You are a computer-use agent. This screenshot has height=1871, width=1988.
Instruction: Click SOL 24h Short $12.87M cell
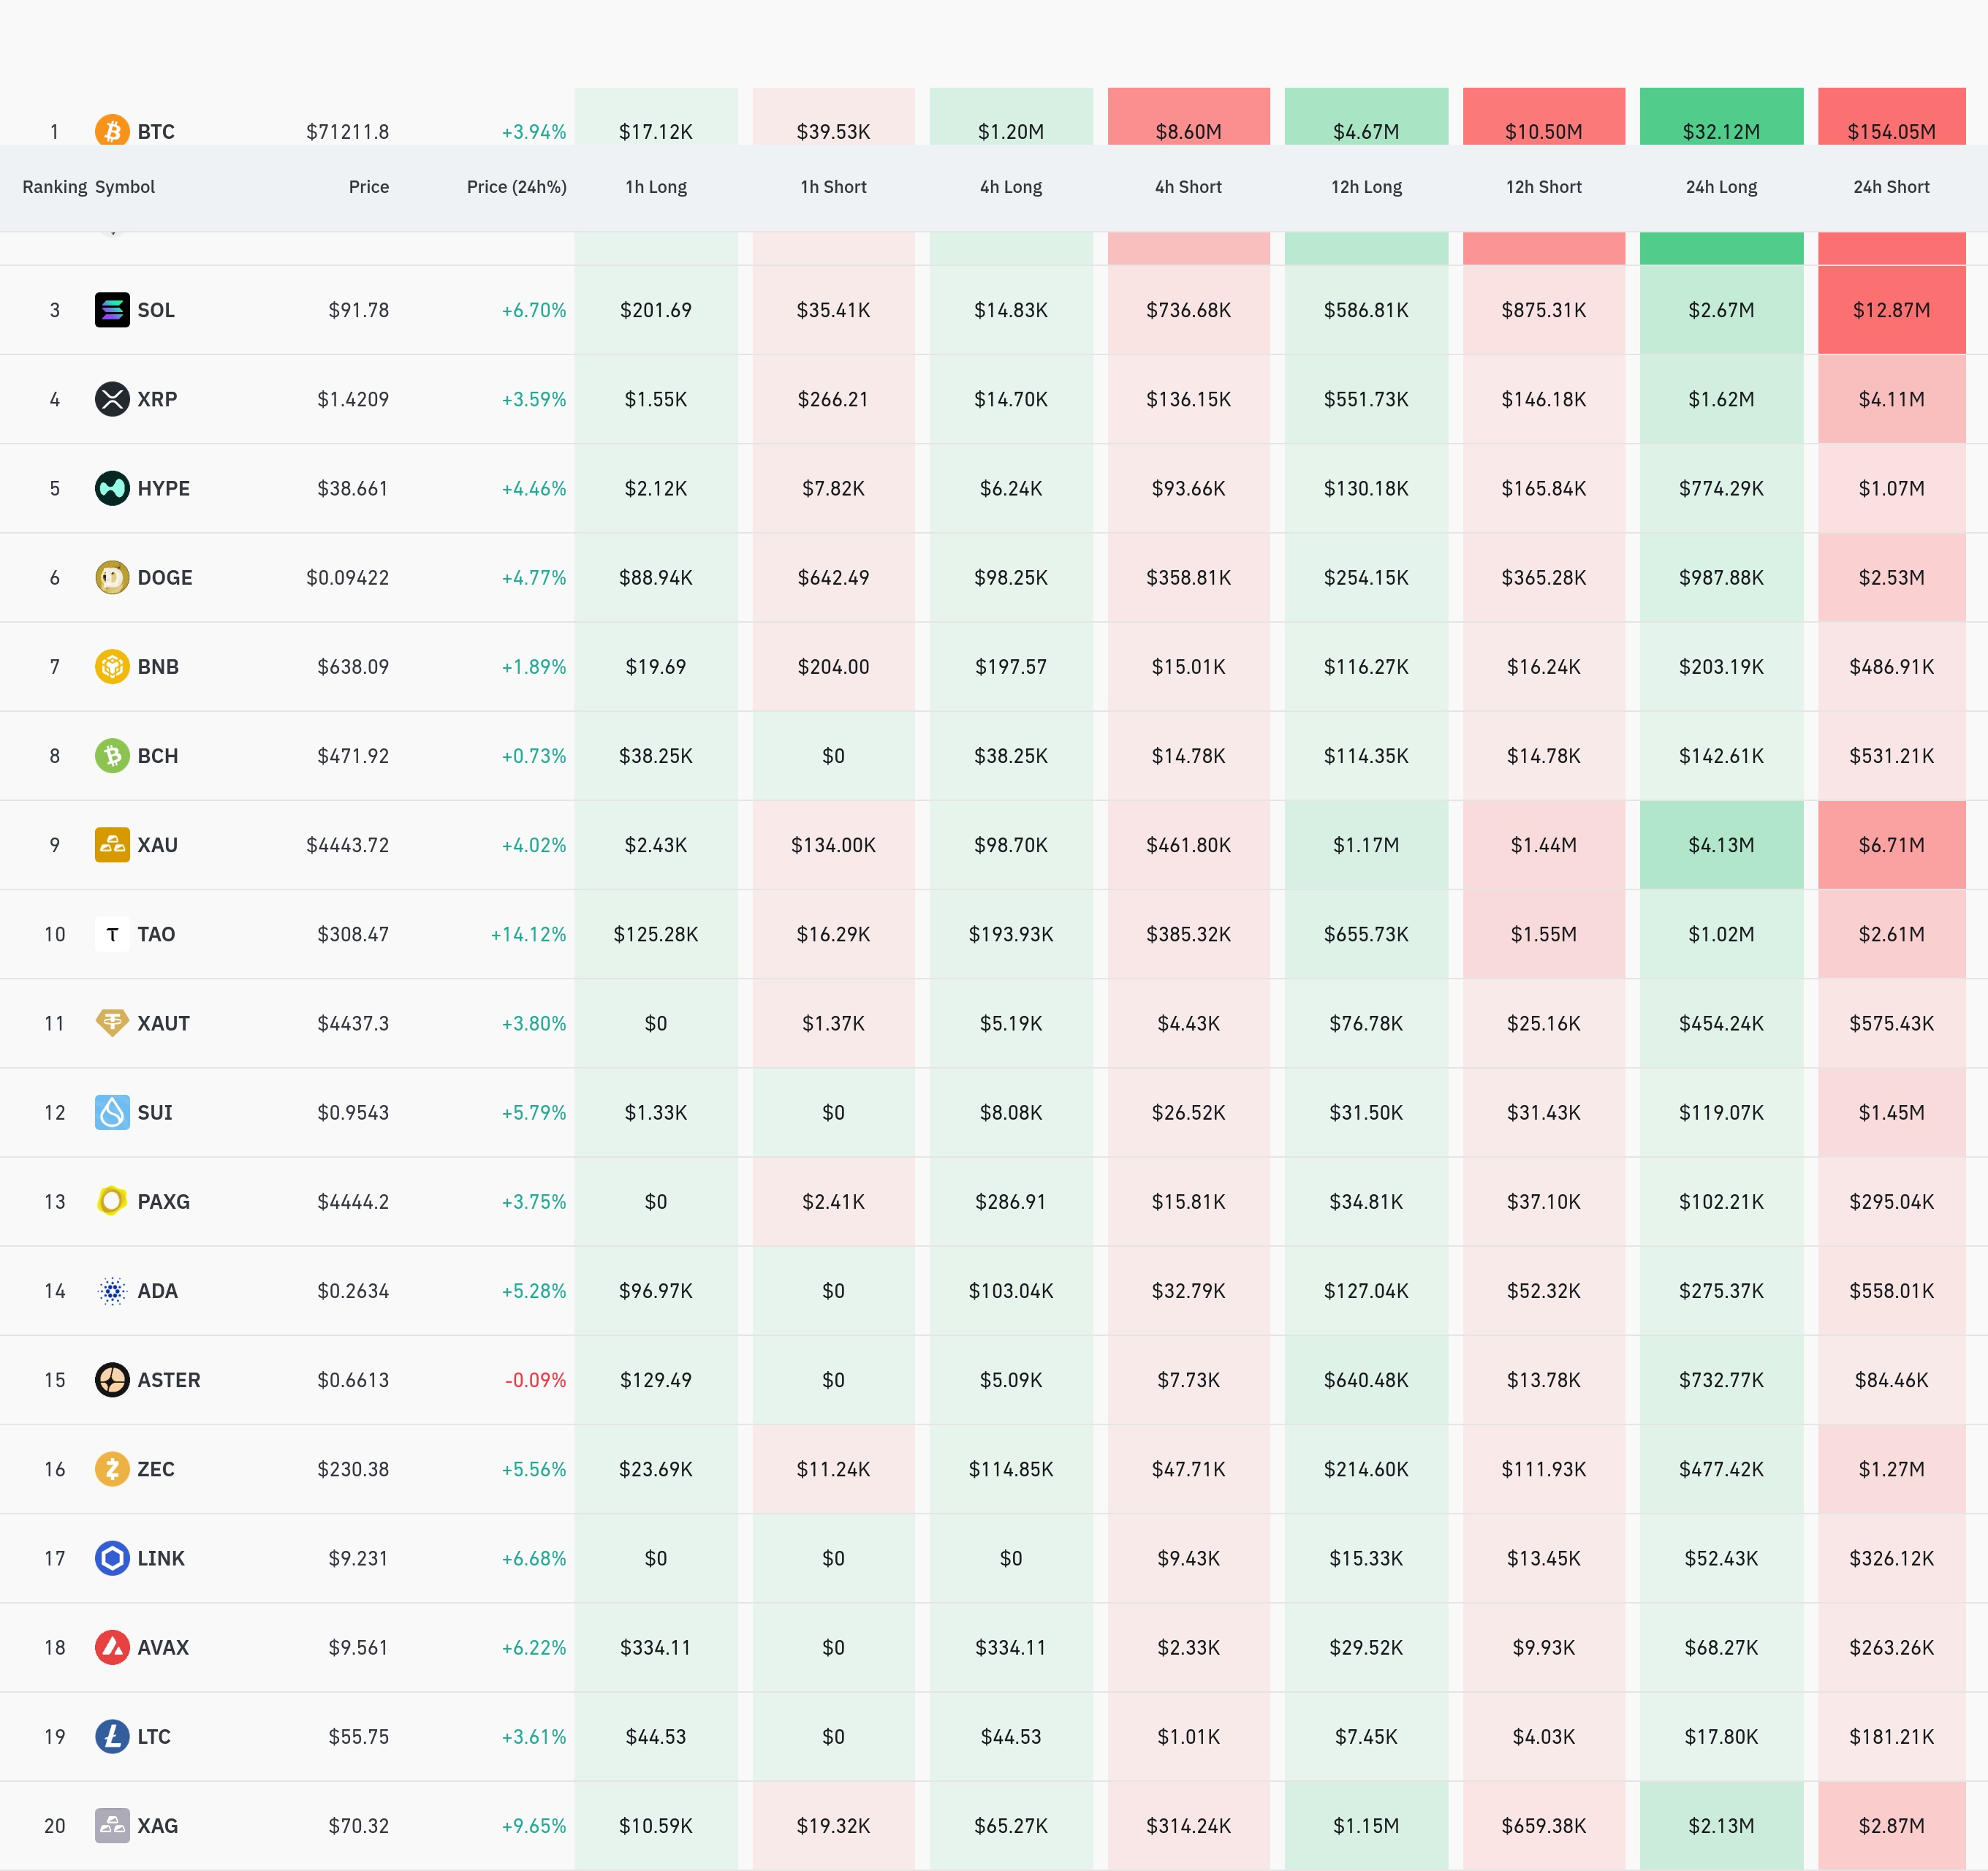tap(1890, 310)
